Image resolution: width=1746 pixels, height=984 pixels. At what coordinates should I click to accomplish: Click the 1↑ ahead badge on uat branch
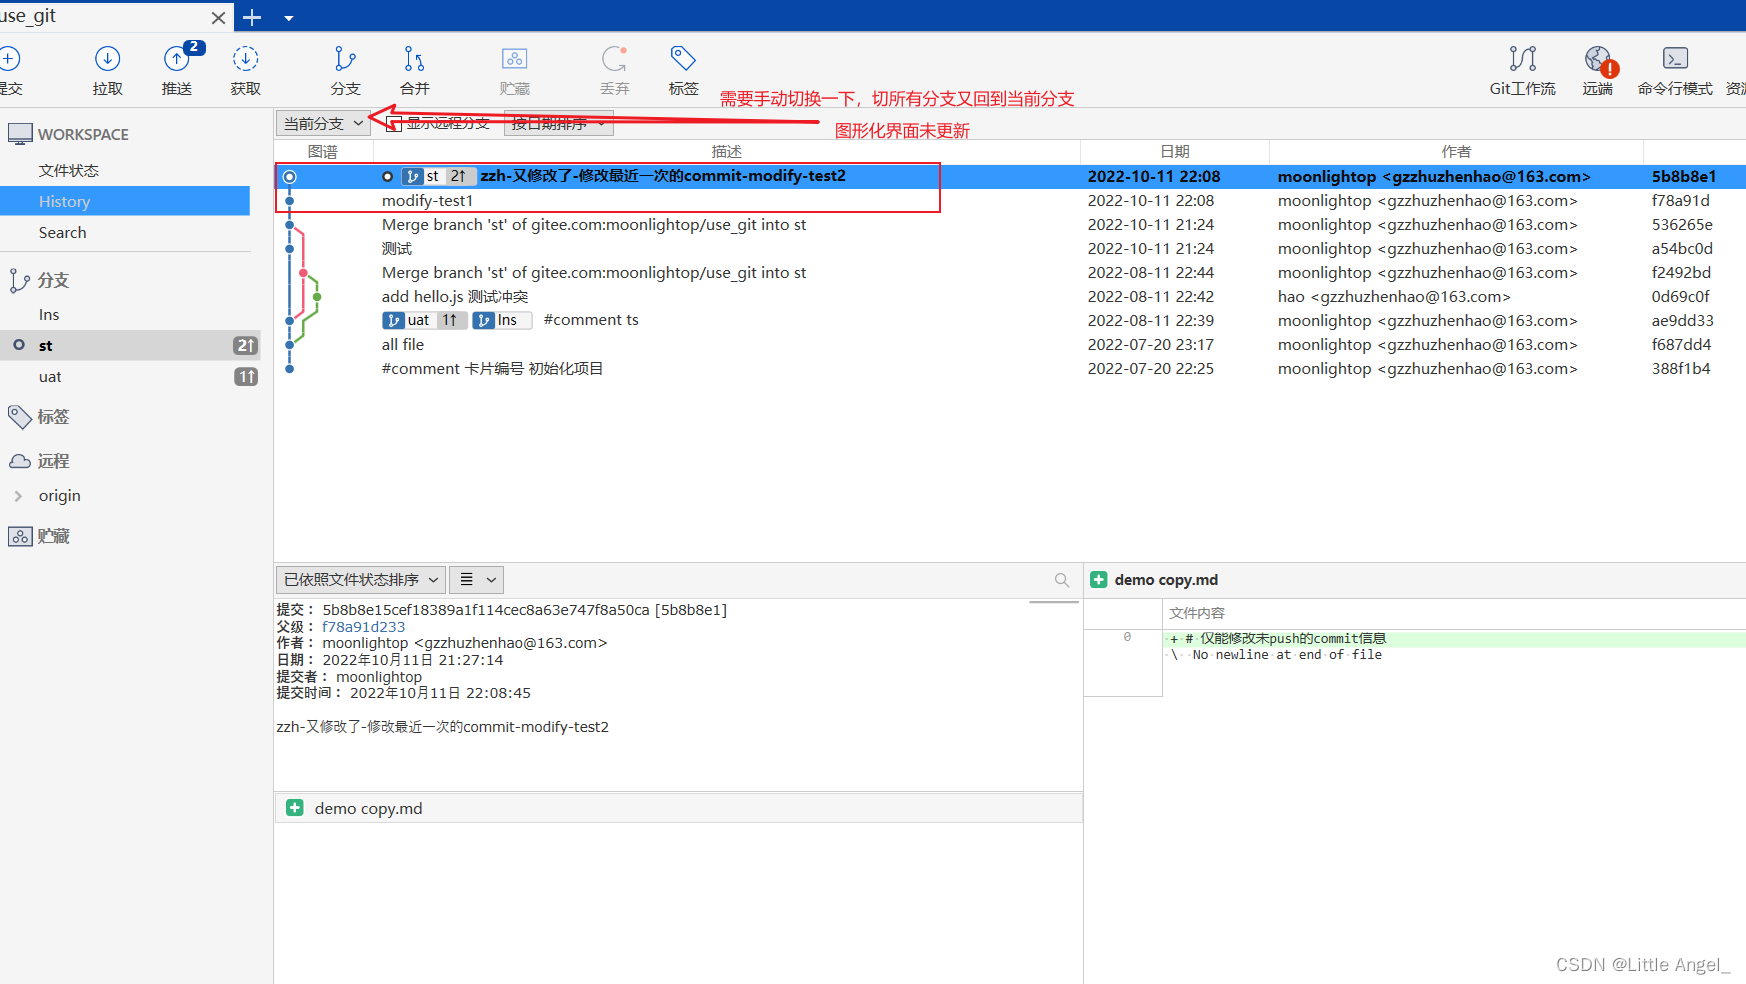tap(246, 377)
